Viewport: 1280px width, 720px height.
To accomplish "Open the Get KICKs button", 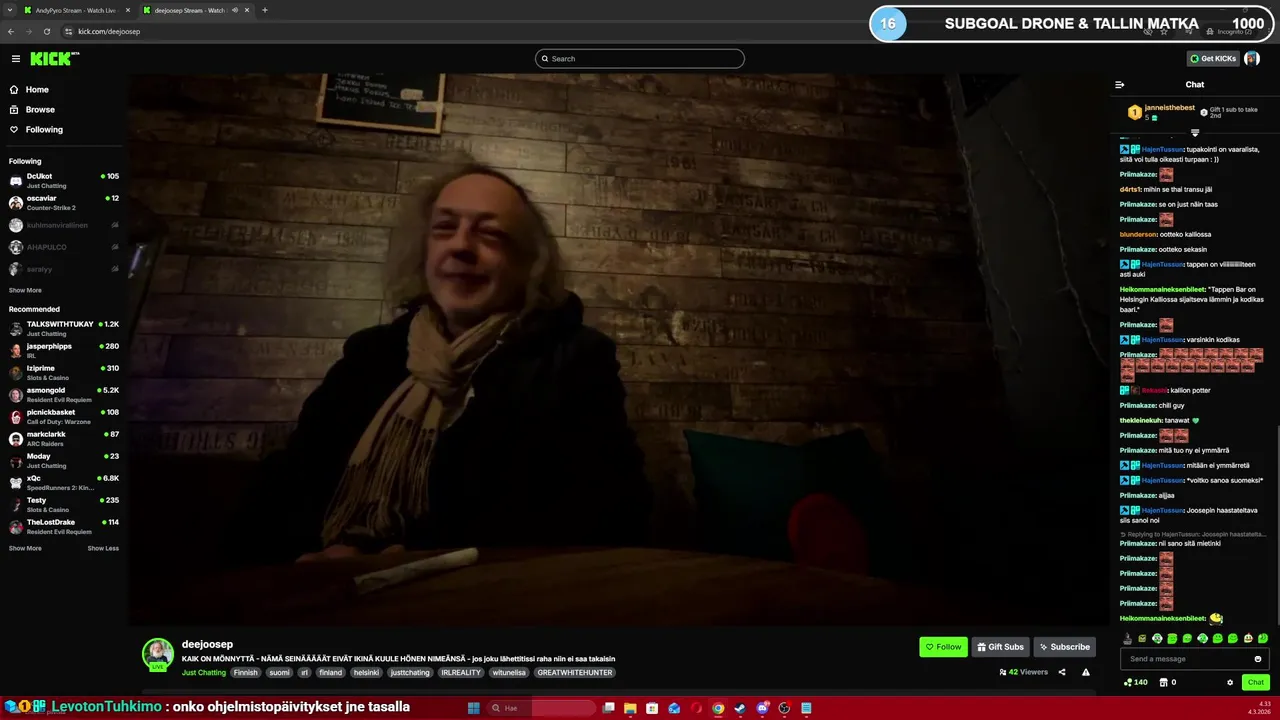I will coord(1213,59).
